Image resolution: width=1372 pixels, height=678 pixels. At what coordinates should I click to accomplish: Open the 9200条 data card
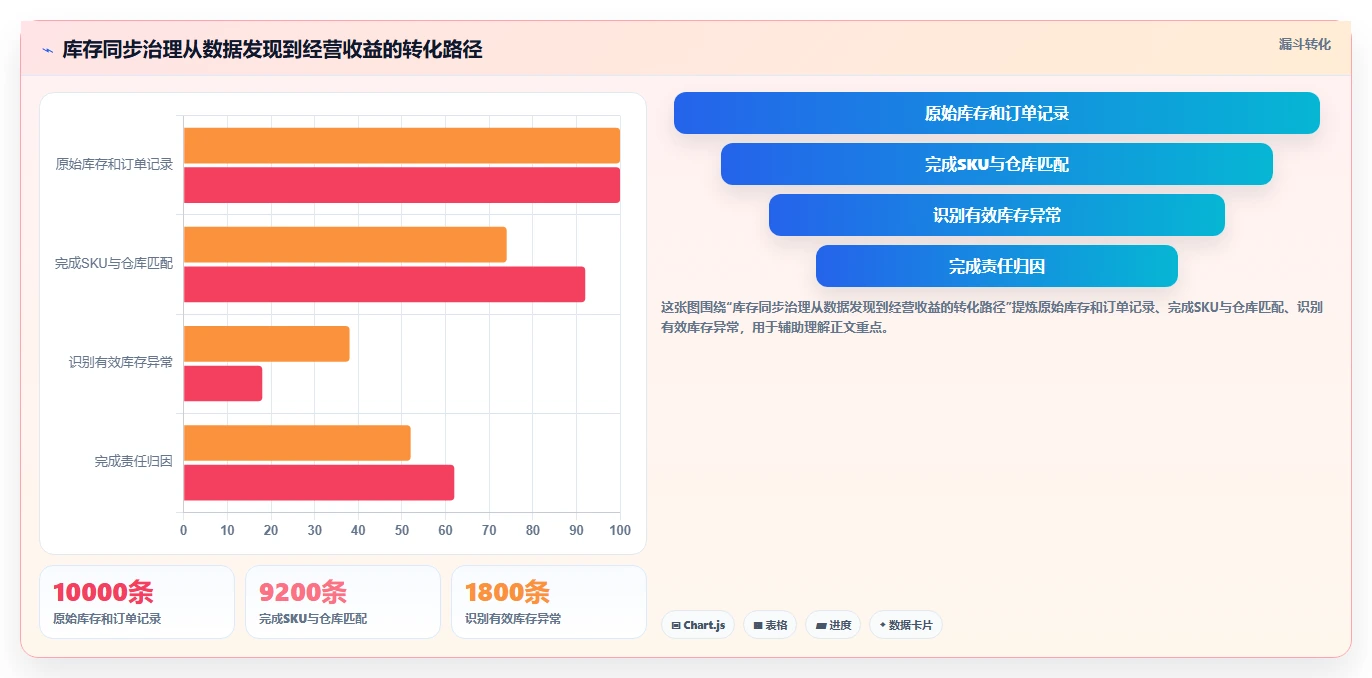343,602
